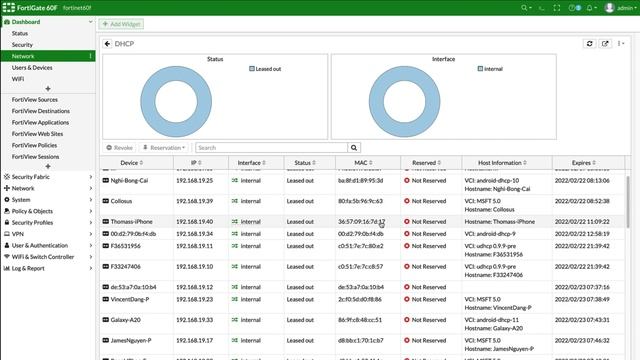
Task: Expand WiFi & Switch Controller menu
Action: (48, 257)
